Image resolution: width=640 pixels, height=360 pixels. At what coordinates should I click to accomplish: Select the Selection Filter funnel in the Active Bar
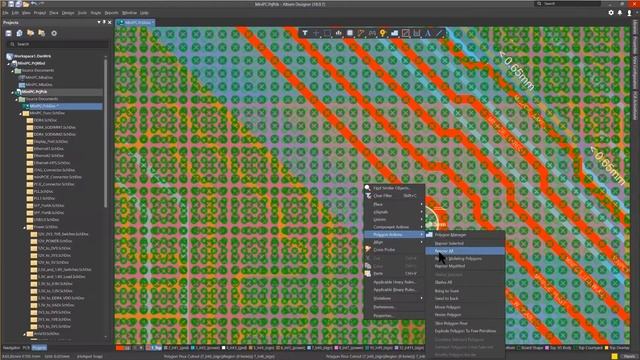click(305, 33)
